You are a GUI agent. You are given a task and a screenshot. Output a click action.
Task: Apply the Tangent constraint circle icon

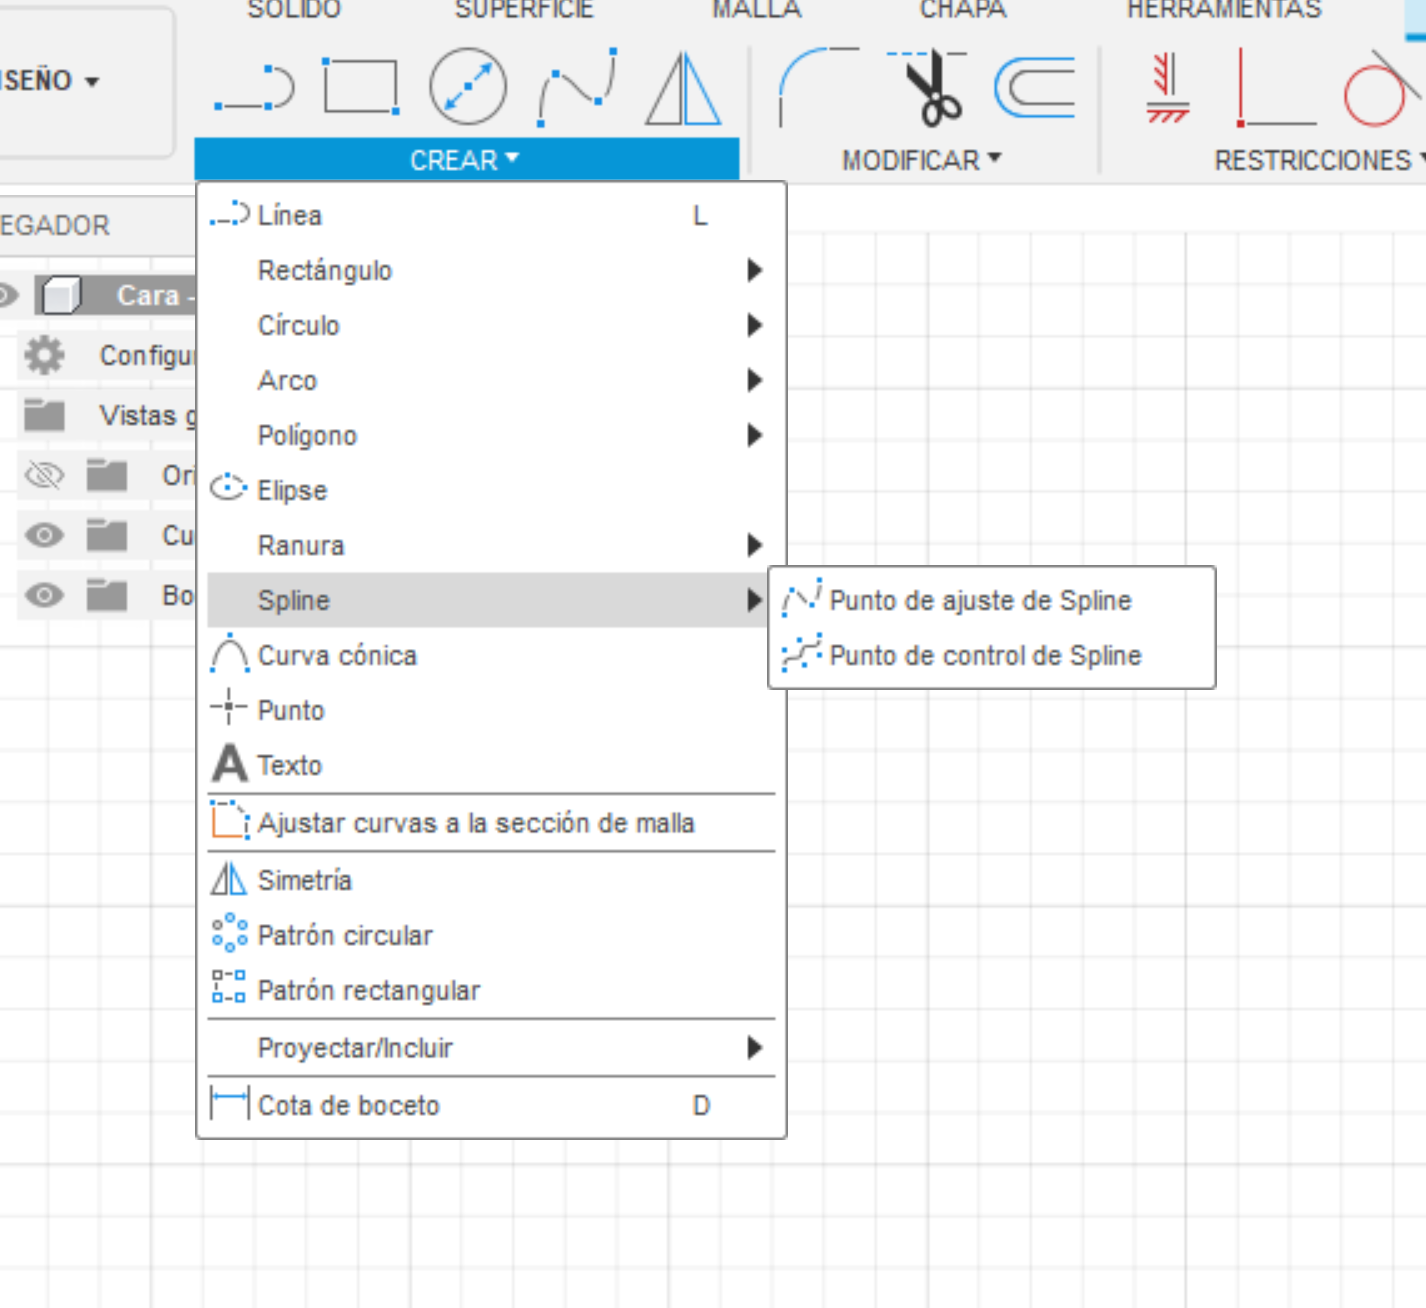1382,88
